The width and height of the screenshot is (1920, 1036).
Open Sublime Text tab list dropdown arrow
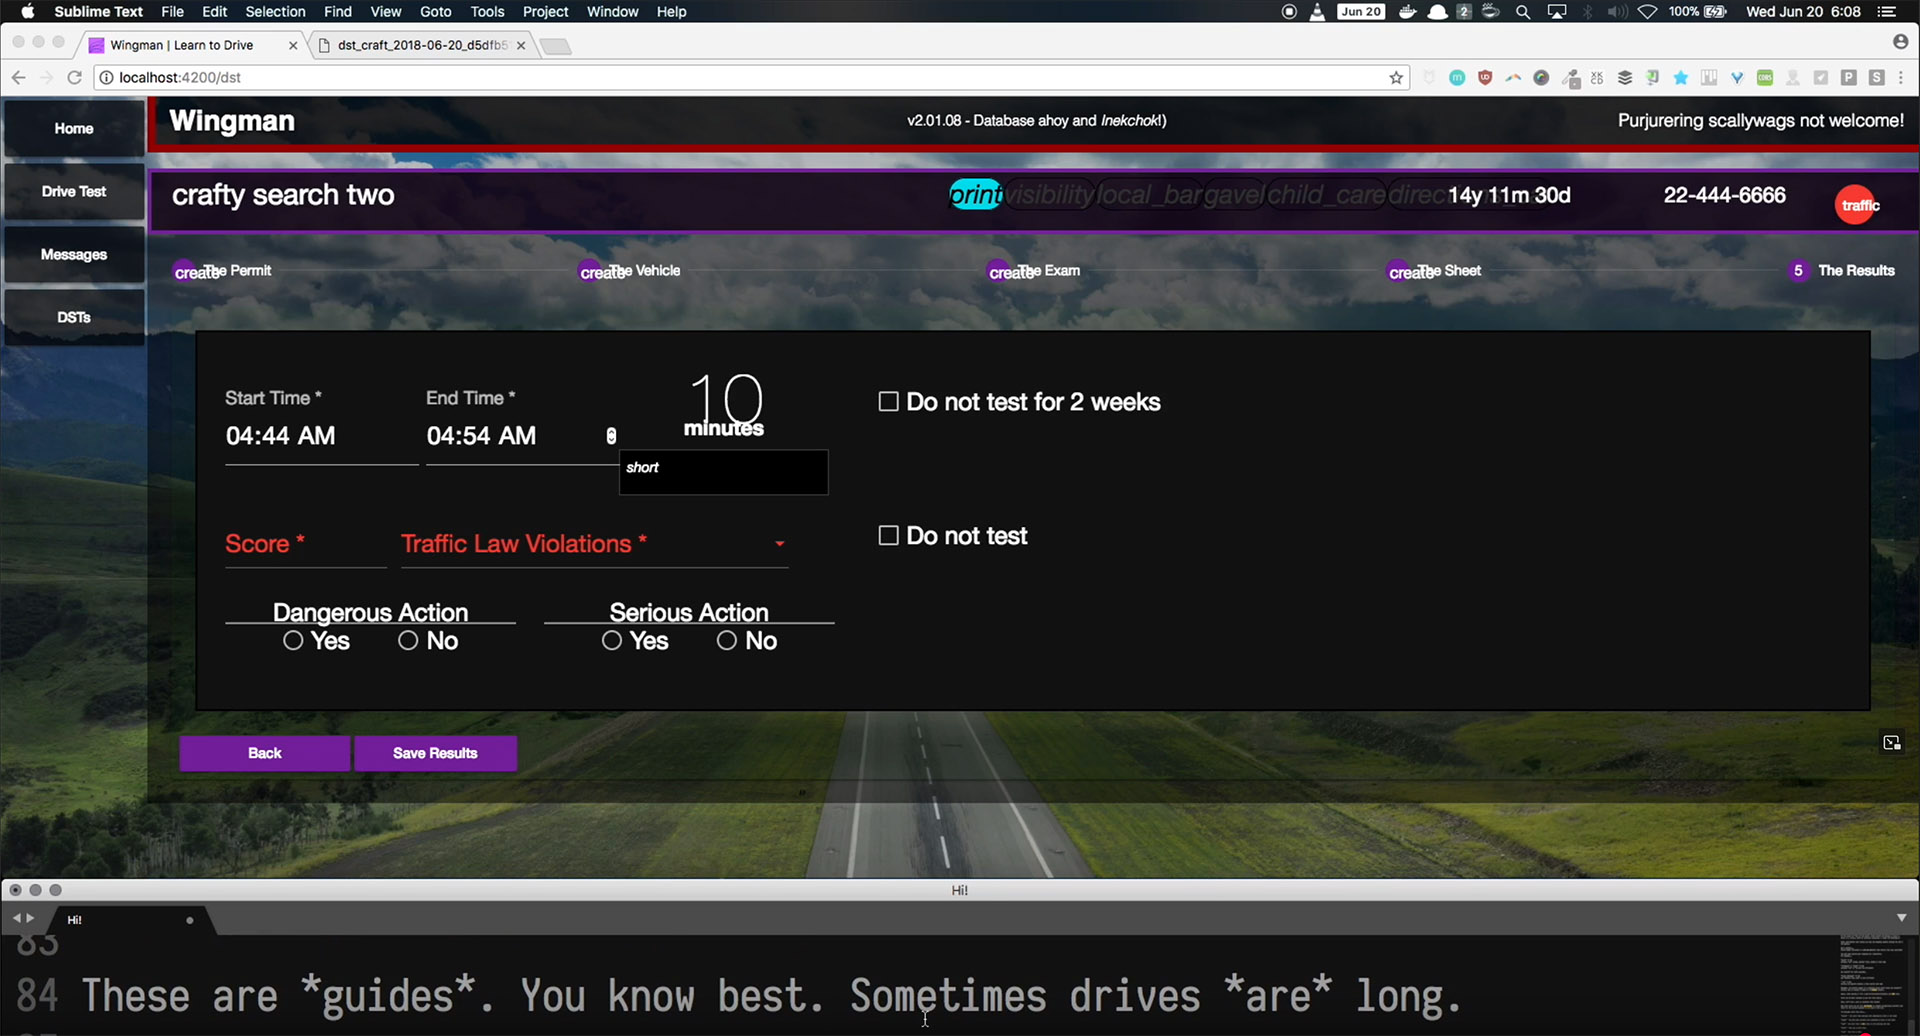click(x=1901, y=918)
